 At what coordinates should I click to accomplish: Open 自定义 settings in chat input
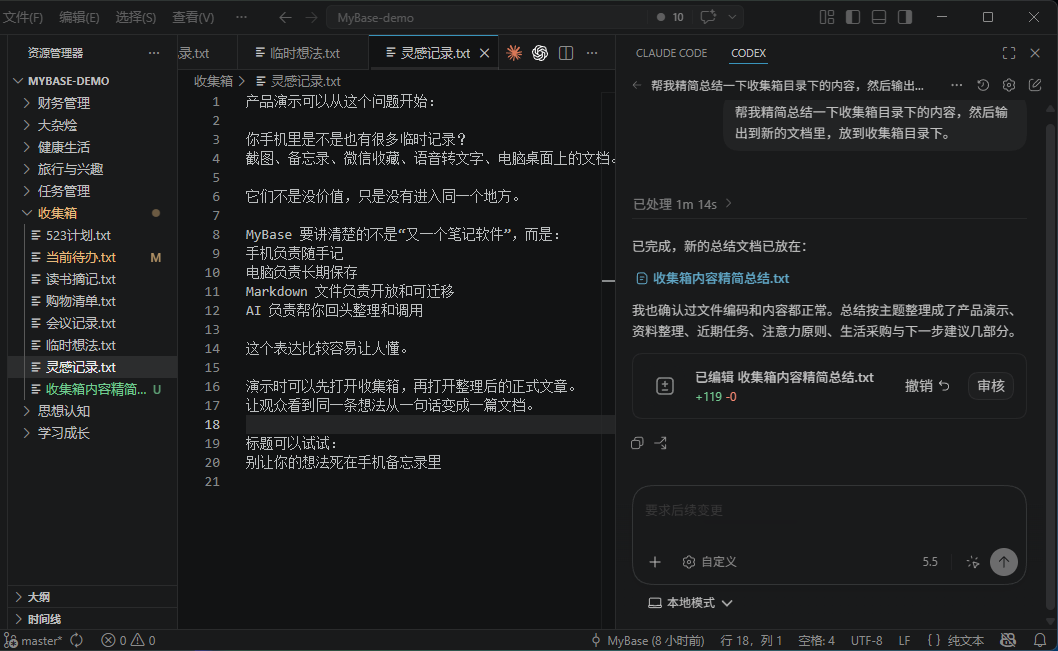(x=709, y=562)
